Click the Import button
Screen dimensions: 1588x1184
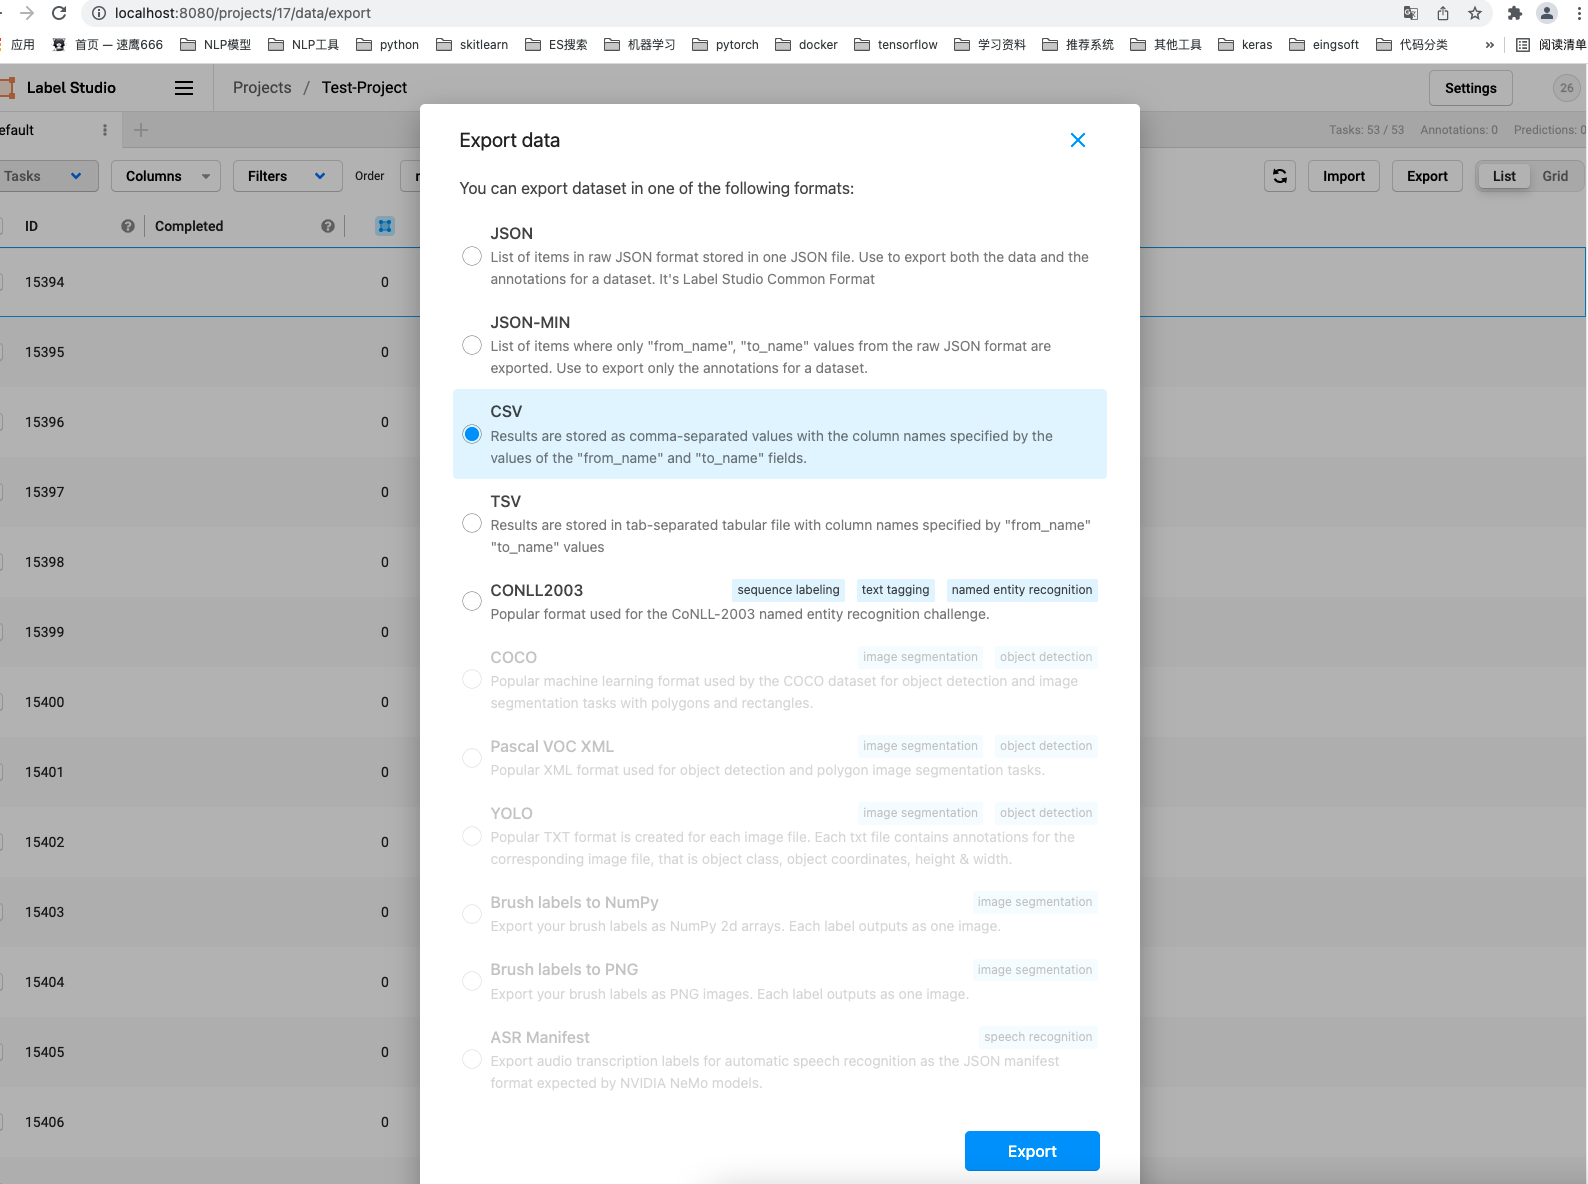[x=1344, y=176]
